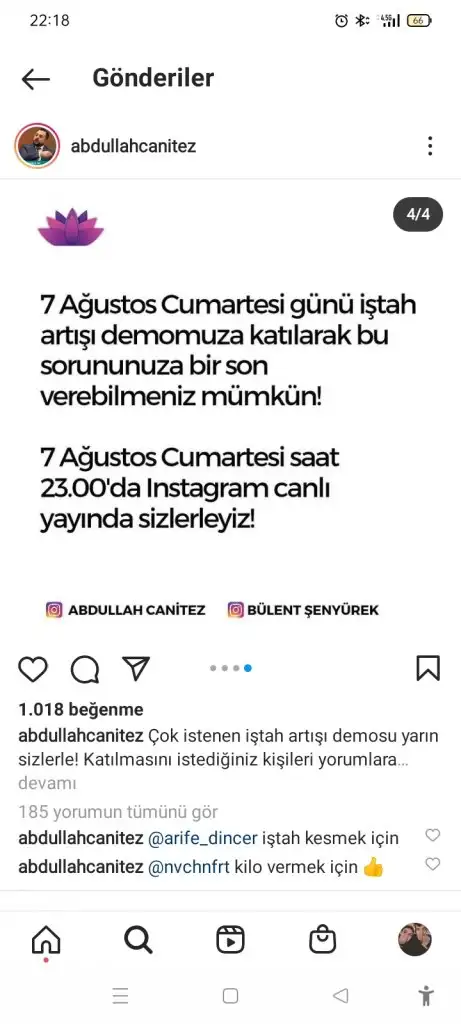Tap the back arrow beside Gönderiler
Screen dimensions: 461x1024
35,79
